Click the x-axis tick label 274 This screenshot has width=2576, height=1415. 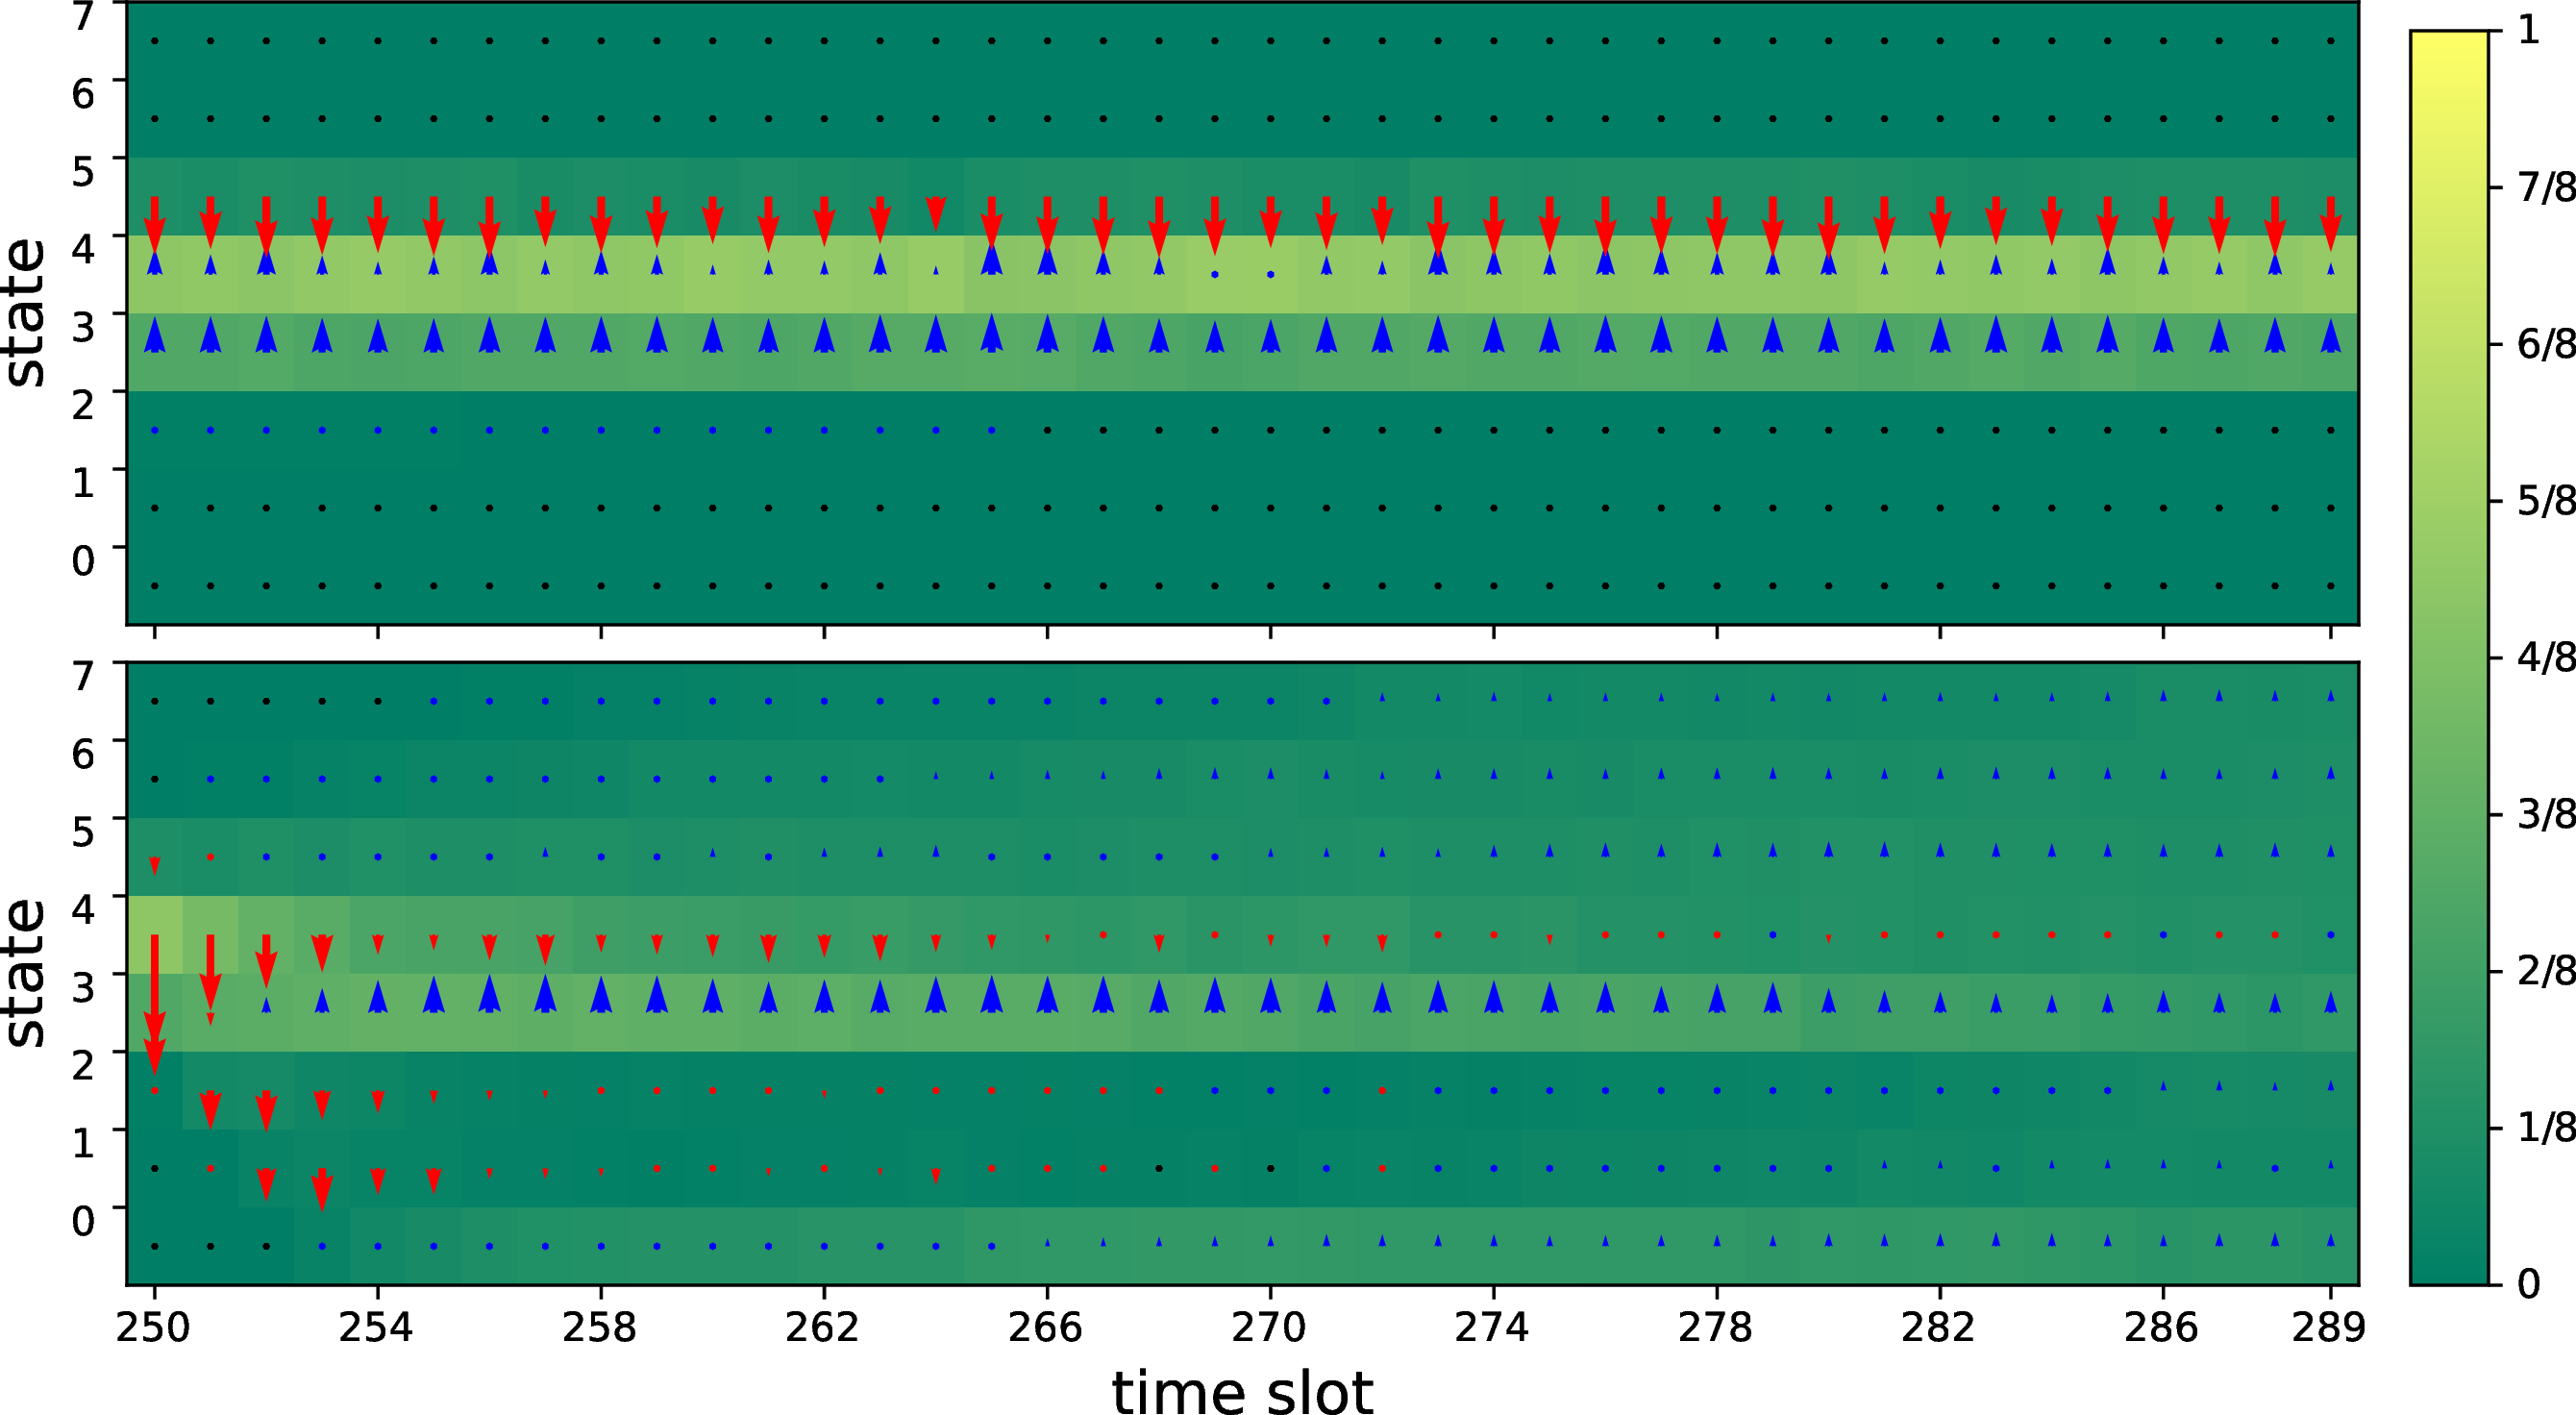point(1493,1328)
